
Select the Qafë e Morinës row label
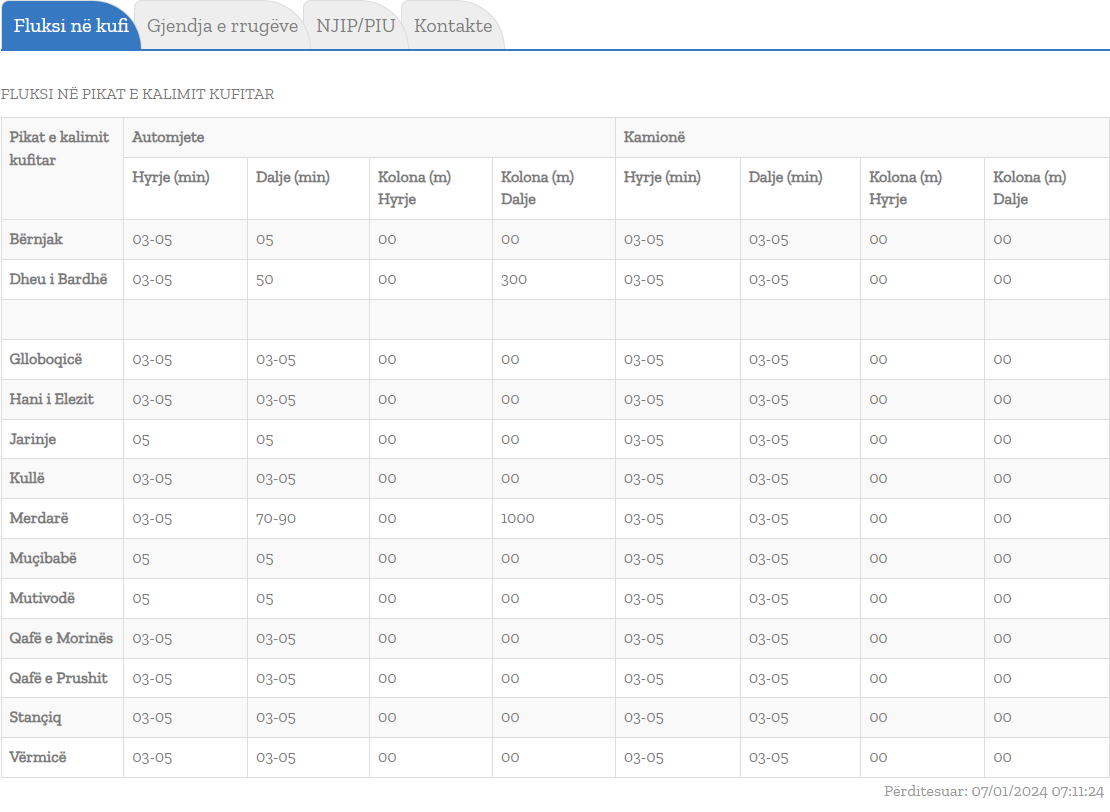click(x=61, y=638)
